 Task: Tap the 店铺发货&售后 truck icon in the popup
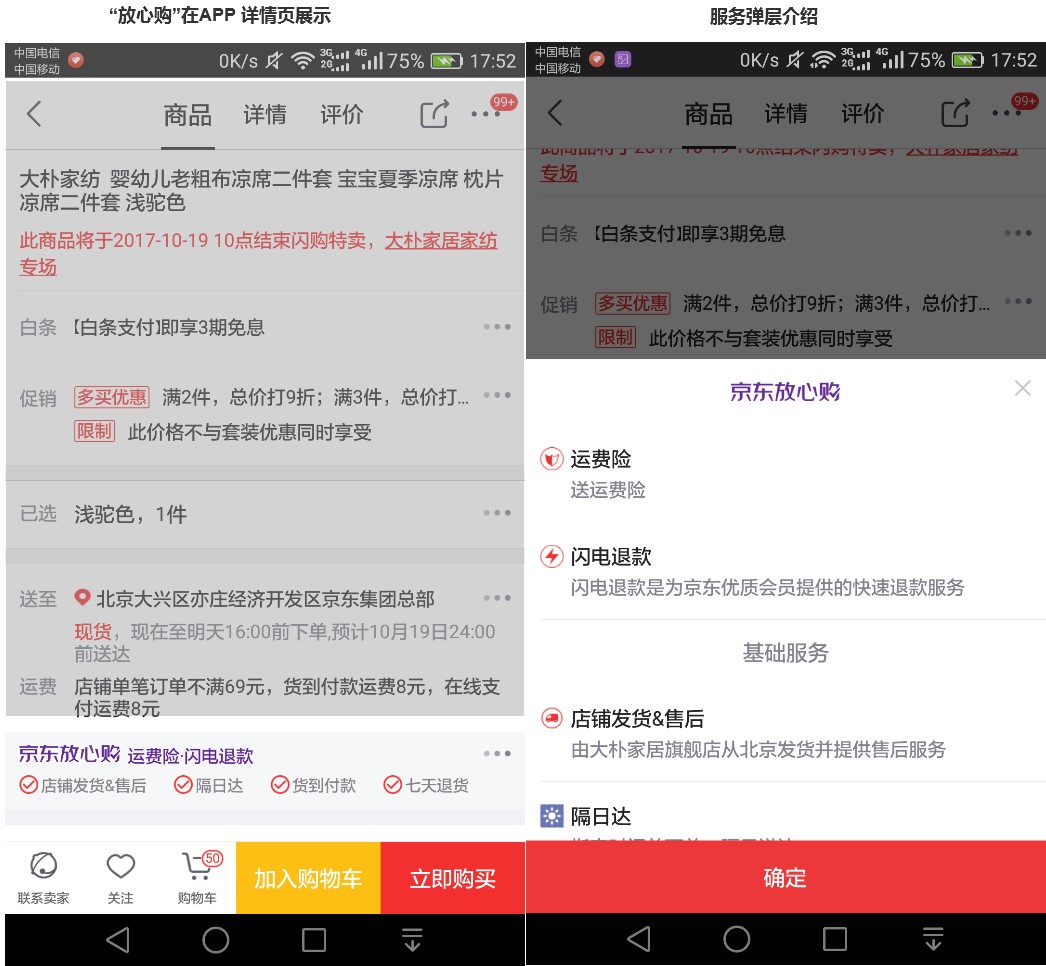[552, 718]
